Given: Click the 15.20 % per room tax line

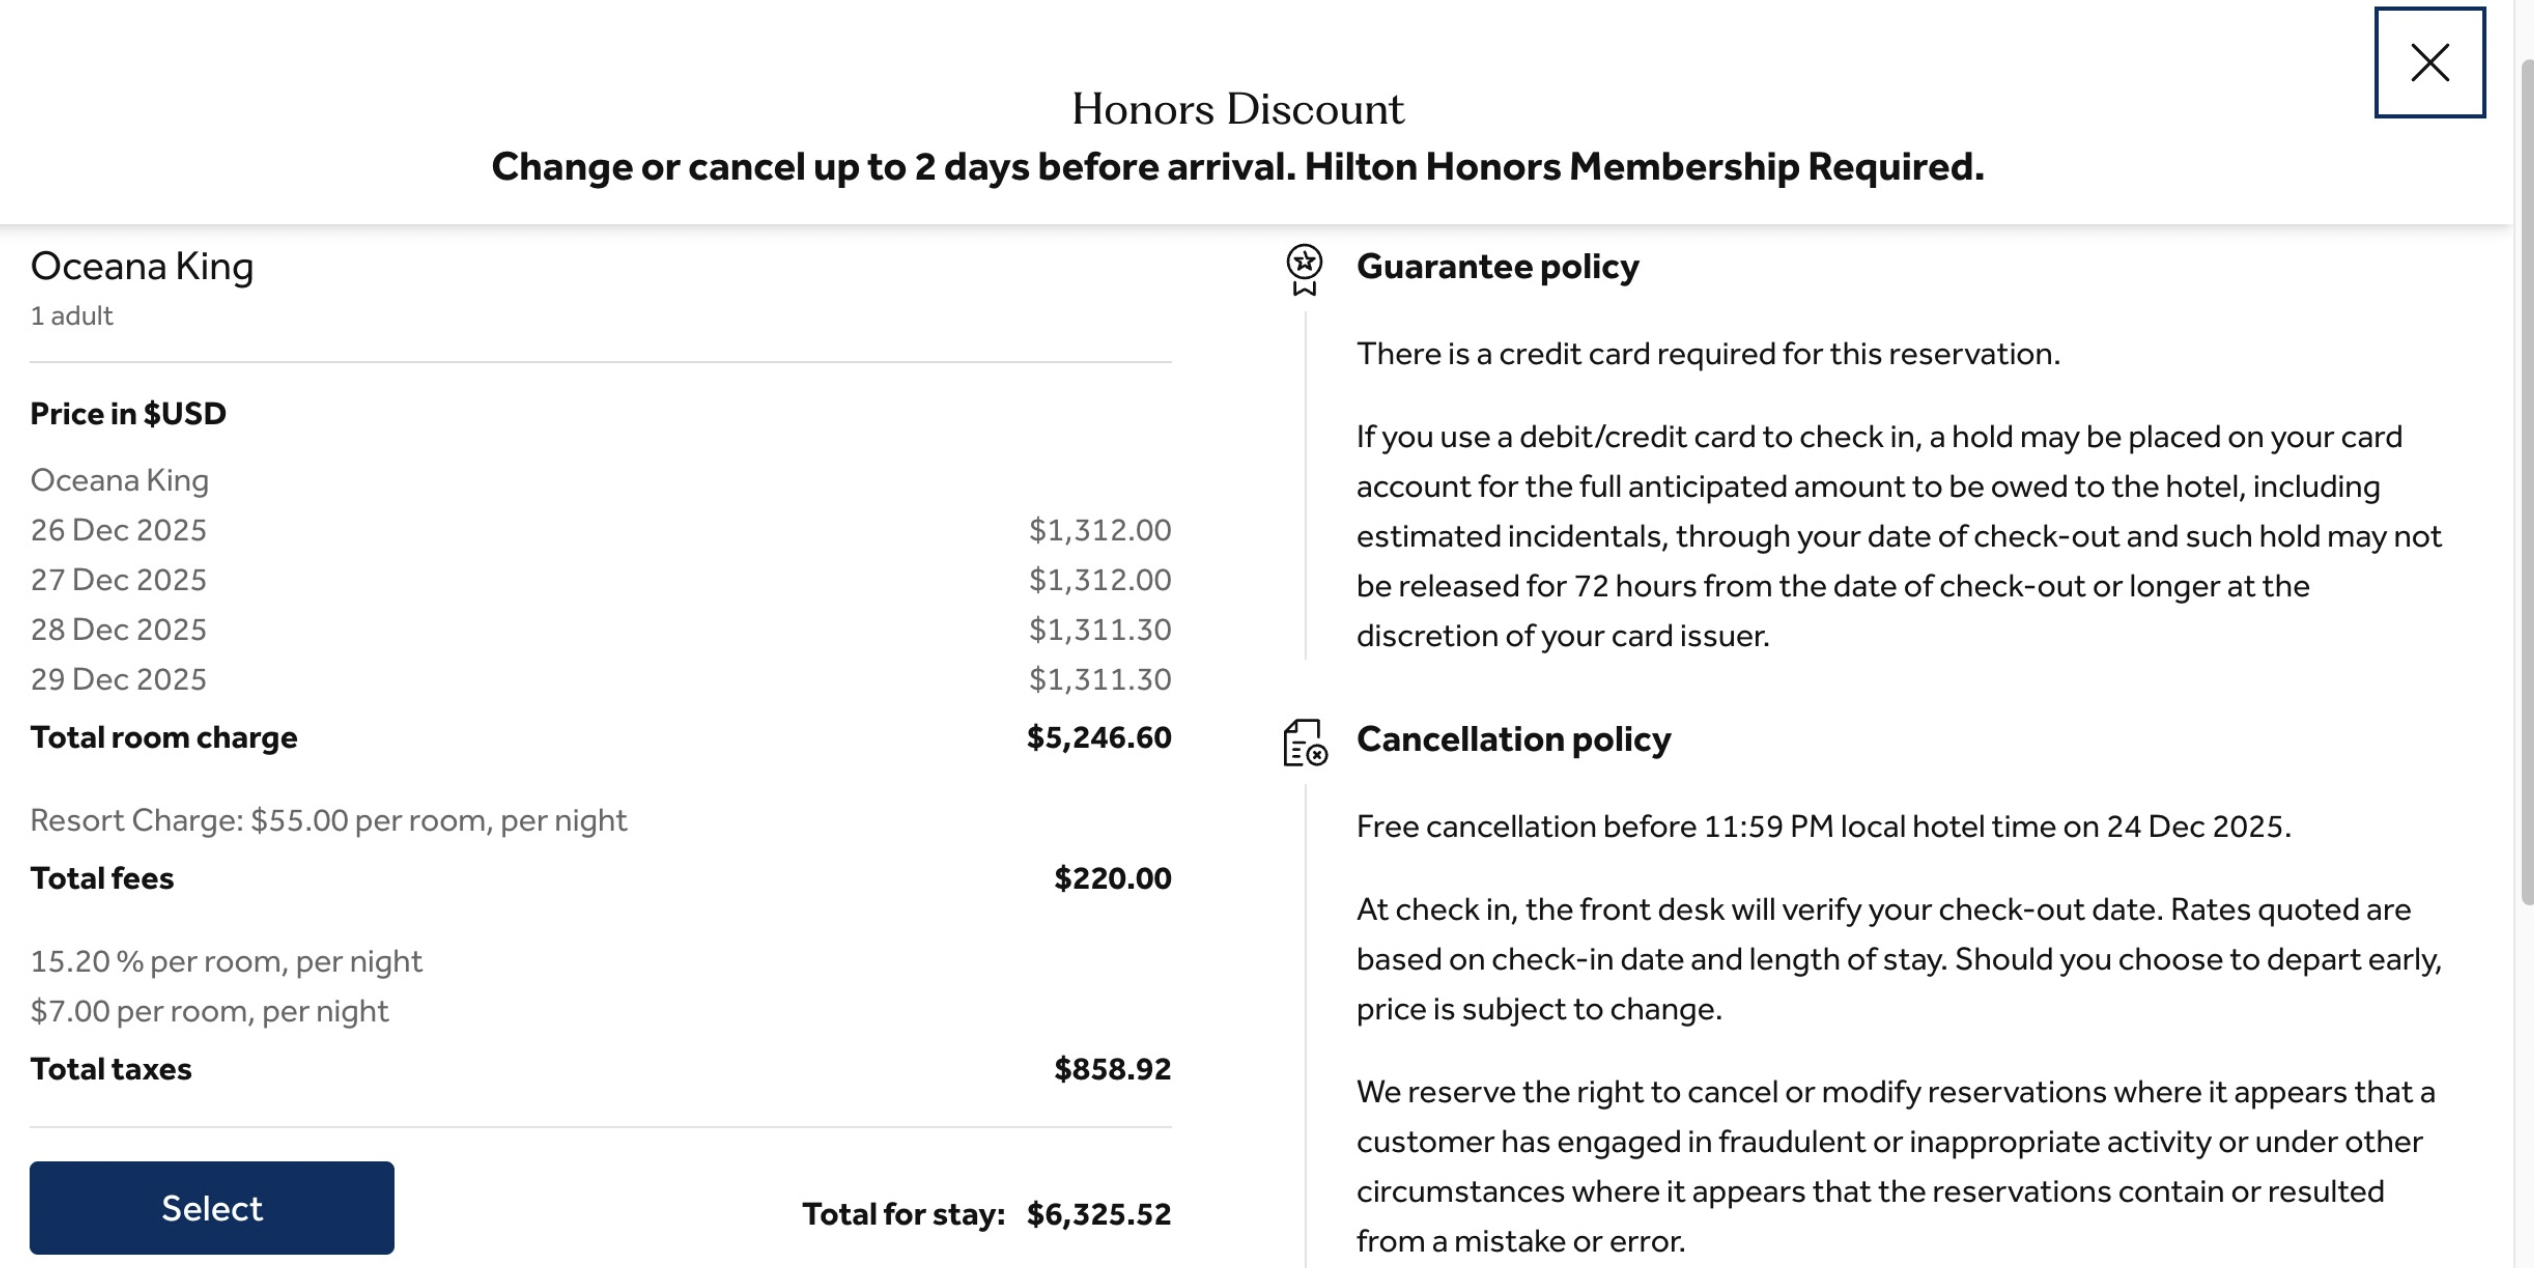Looking at the screenshot, I should point(226,961).
